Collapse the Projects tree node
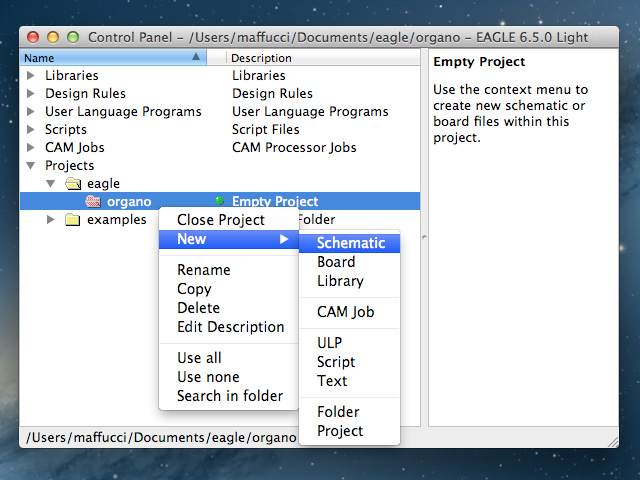The height and width of the screenshot is (480, 640). tap(31, 166)
